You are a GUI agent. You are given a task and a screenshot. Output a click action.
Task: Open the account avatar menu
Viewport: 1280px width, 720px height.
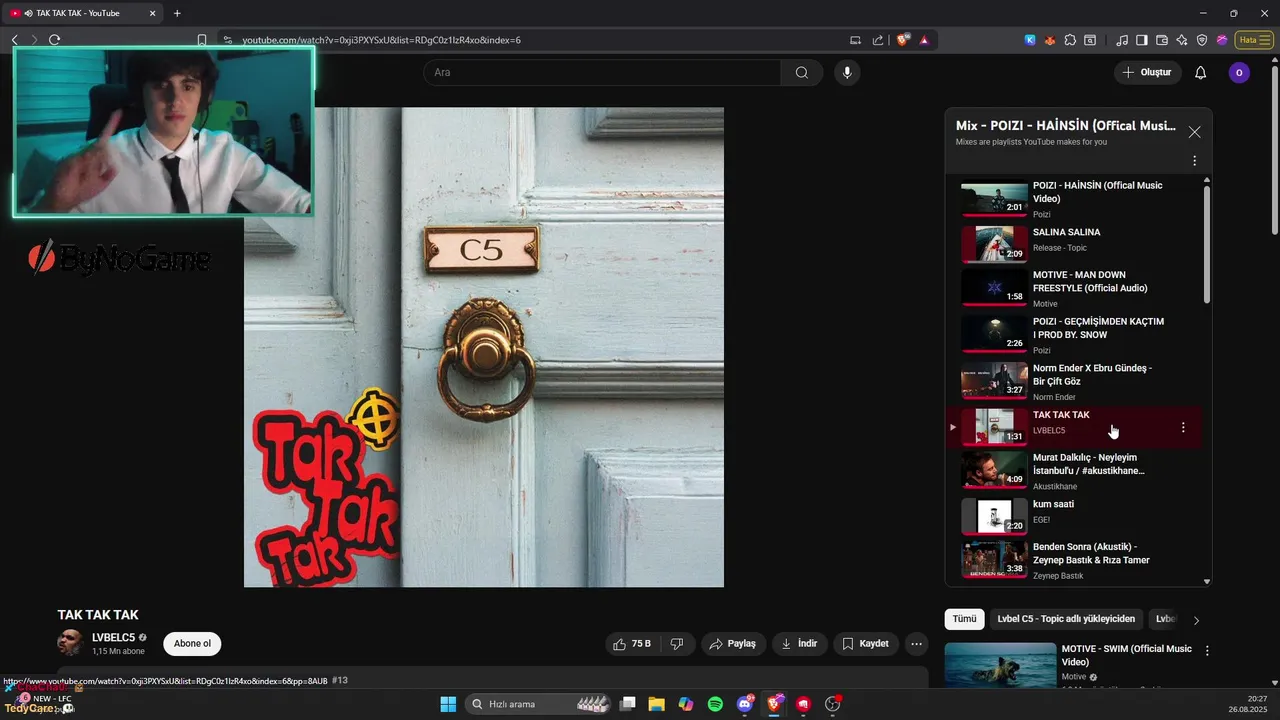coord(1239,72)
